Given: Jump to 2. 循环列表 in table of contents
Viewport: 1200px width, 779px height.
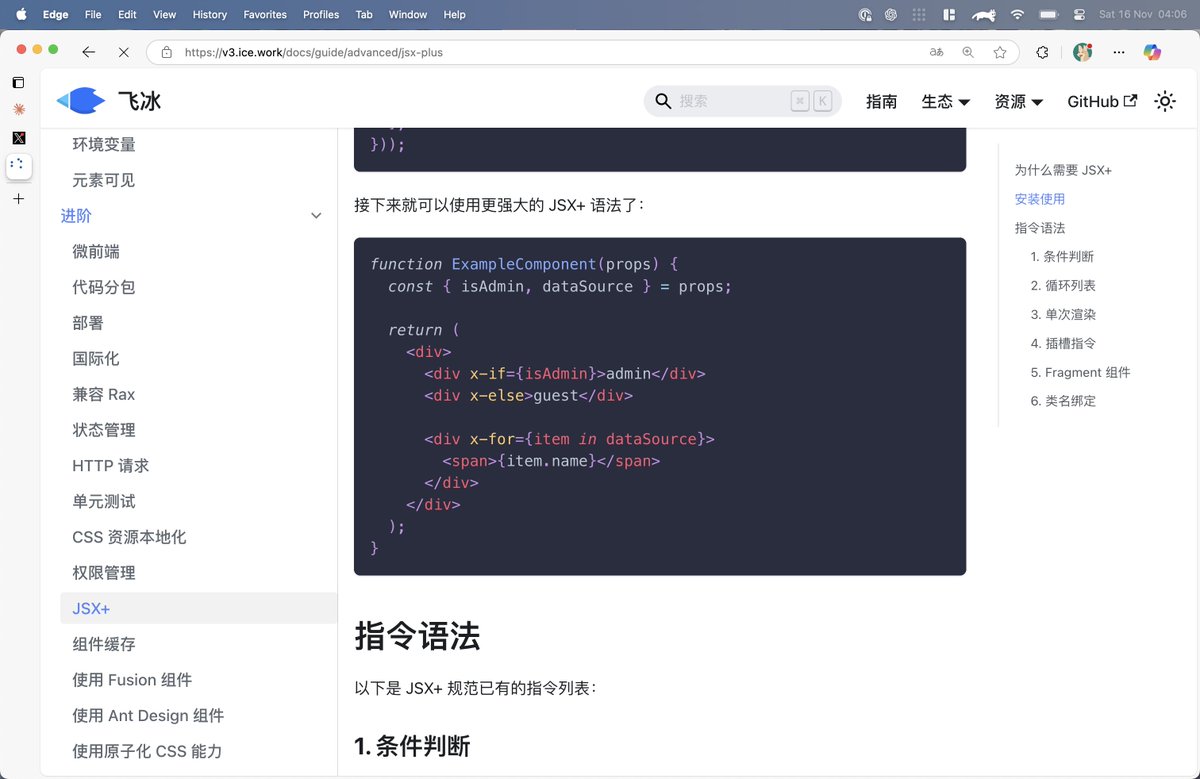Looking at the screenshot, I should coord(1063,286).
